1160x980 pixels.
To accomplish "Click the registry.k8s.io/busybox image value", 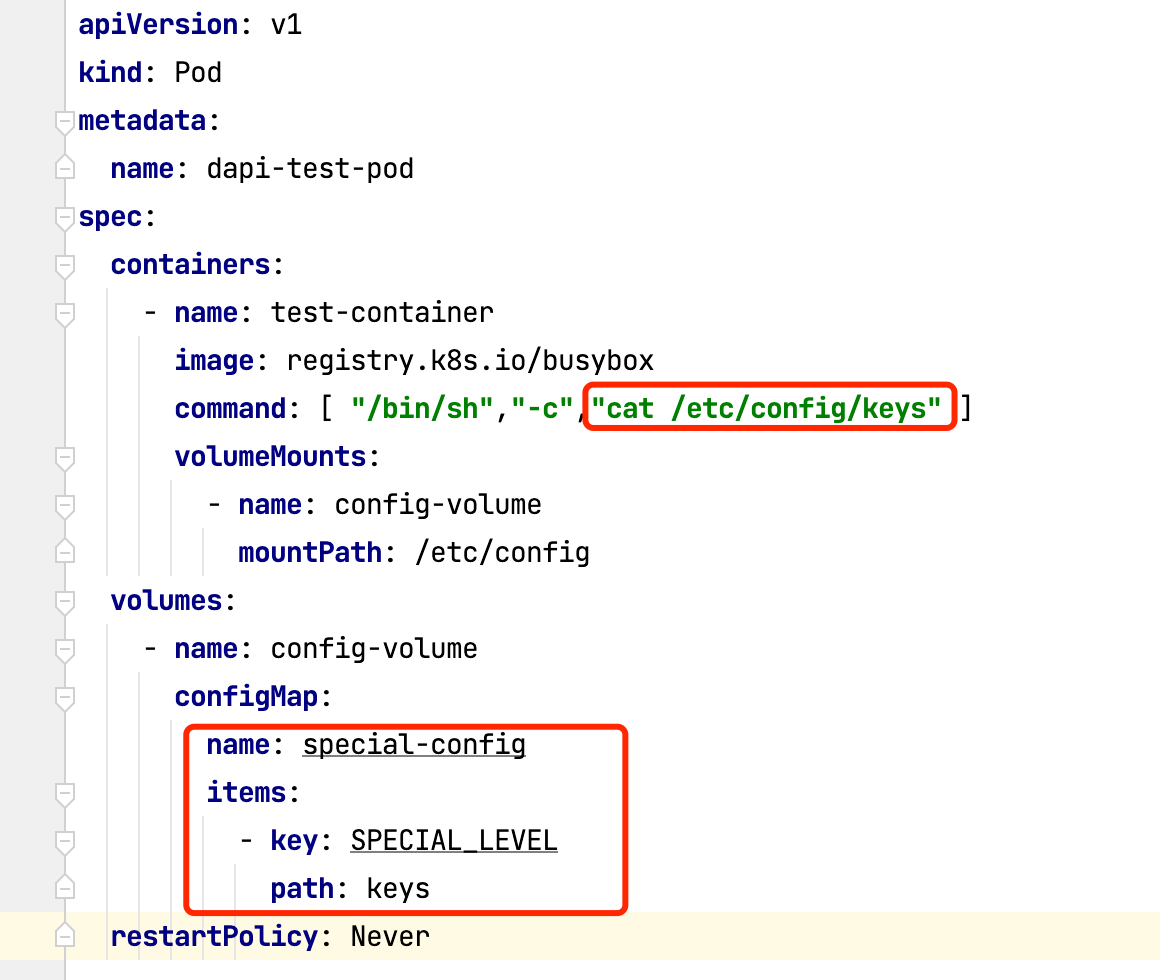I will 470,361.
